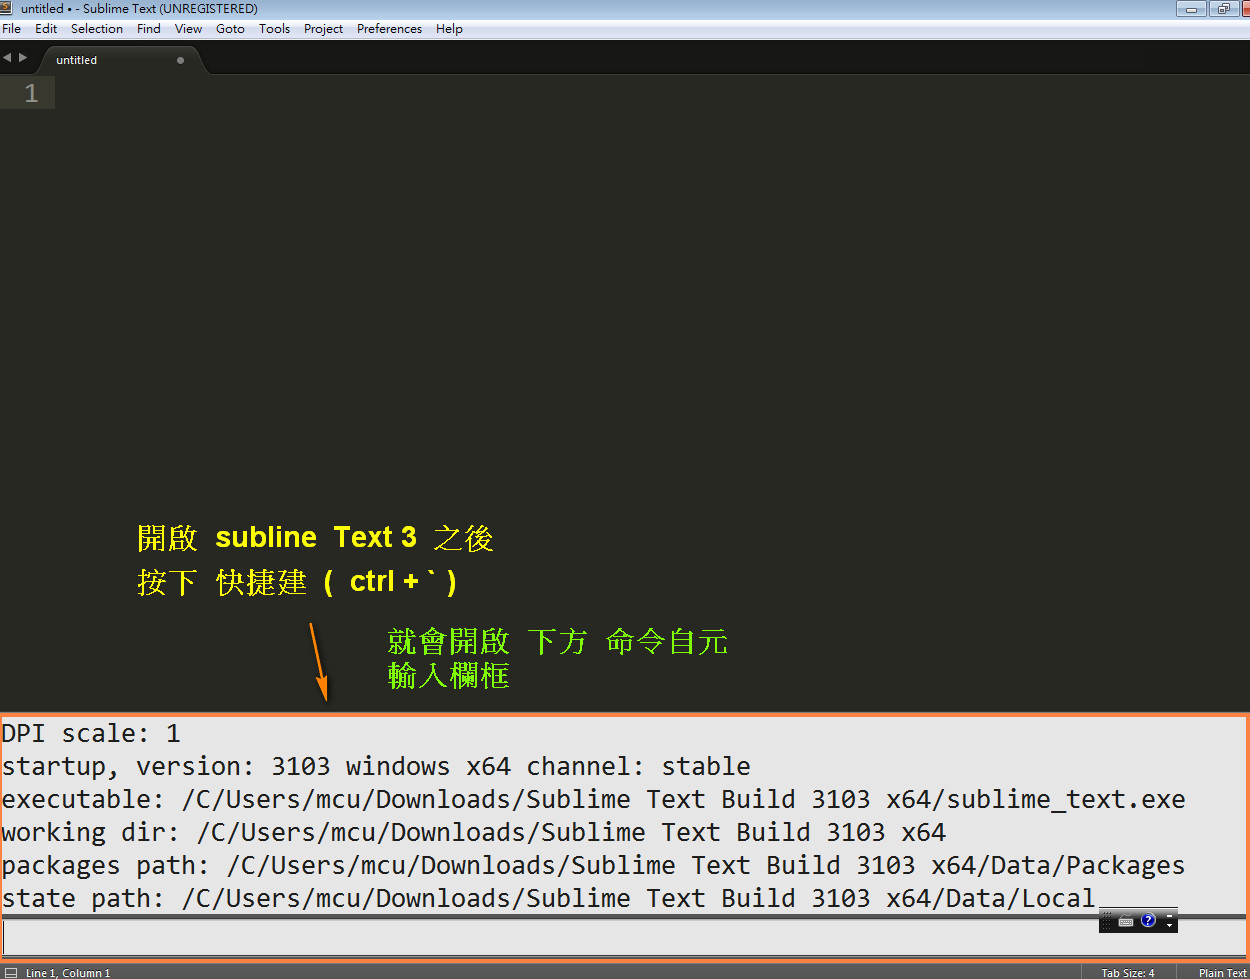The width and height of the screenshot is (1250, 979).
Task: Close the untitled tab via its dot
Action: (x=180, y=60)
